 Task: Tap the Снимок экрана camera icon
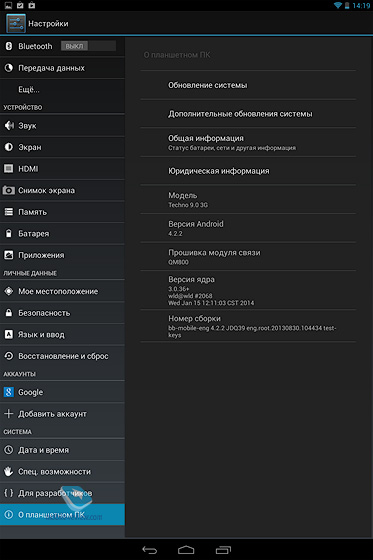[x=9, y=190]
